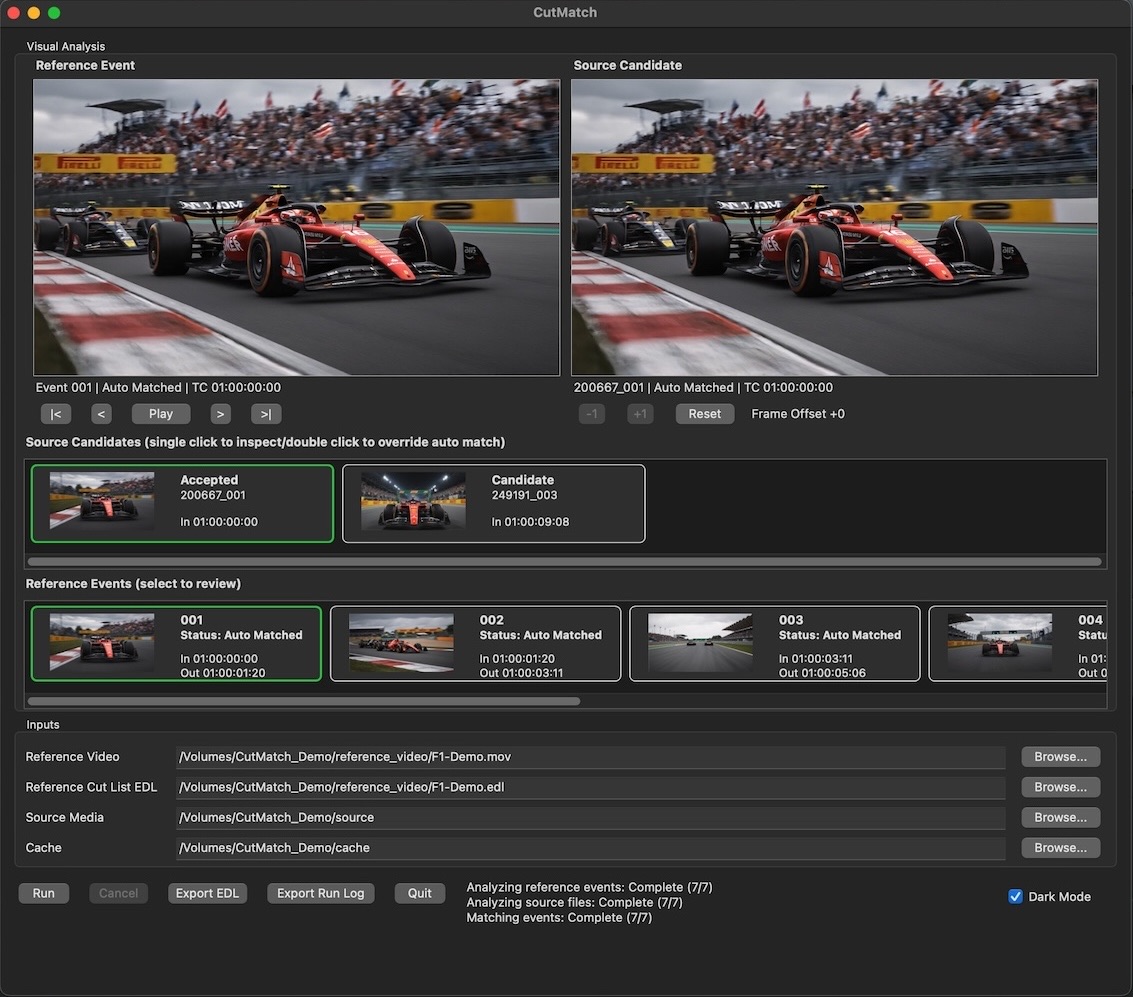Click 'Analyzing reference events: Complete (7/7)' line
This screenshot has height=997, width=1133.
tap(590, 887)
